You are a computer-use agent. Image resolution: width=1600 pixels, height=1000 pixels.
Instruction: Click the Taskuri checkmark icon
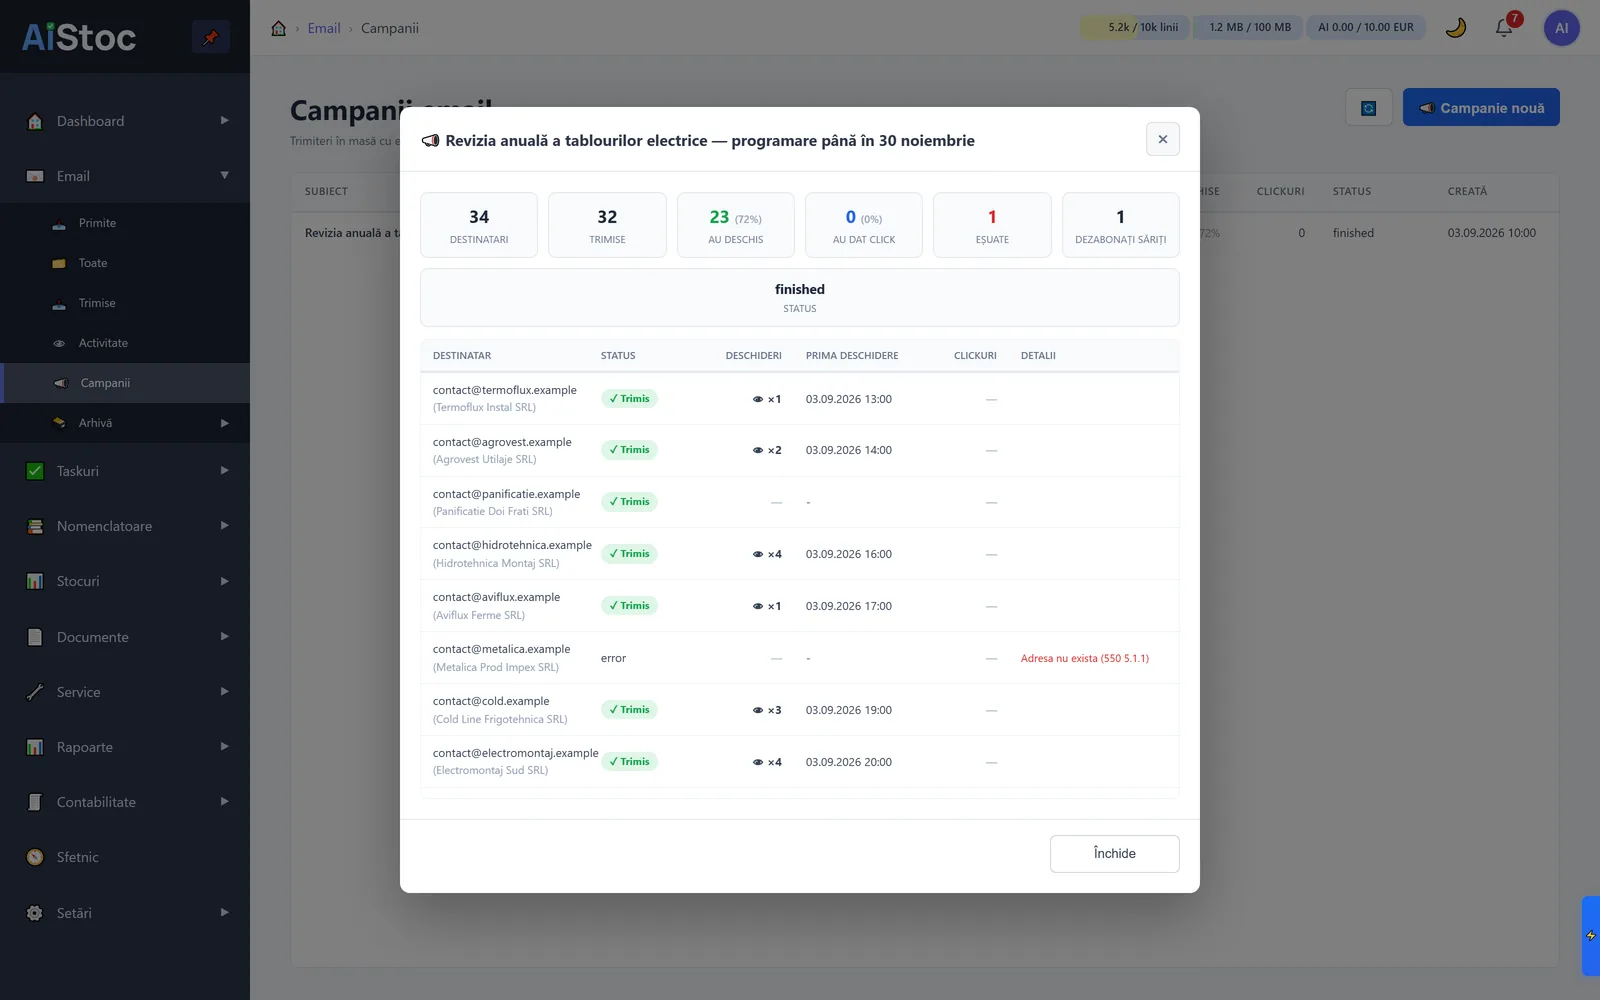click(x=35, y=471)
